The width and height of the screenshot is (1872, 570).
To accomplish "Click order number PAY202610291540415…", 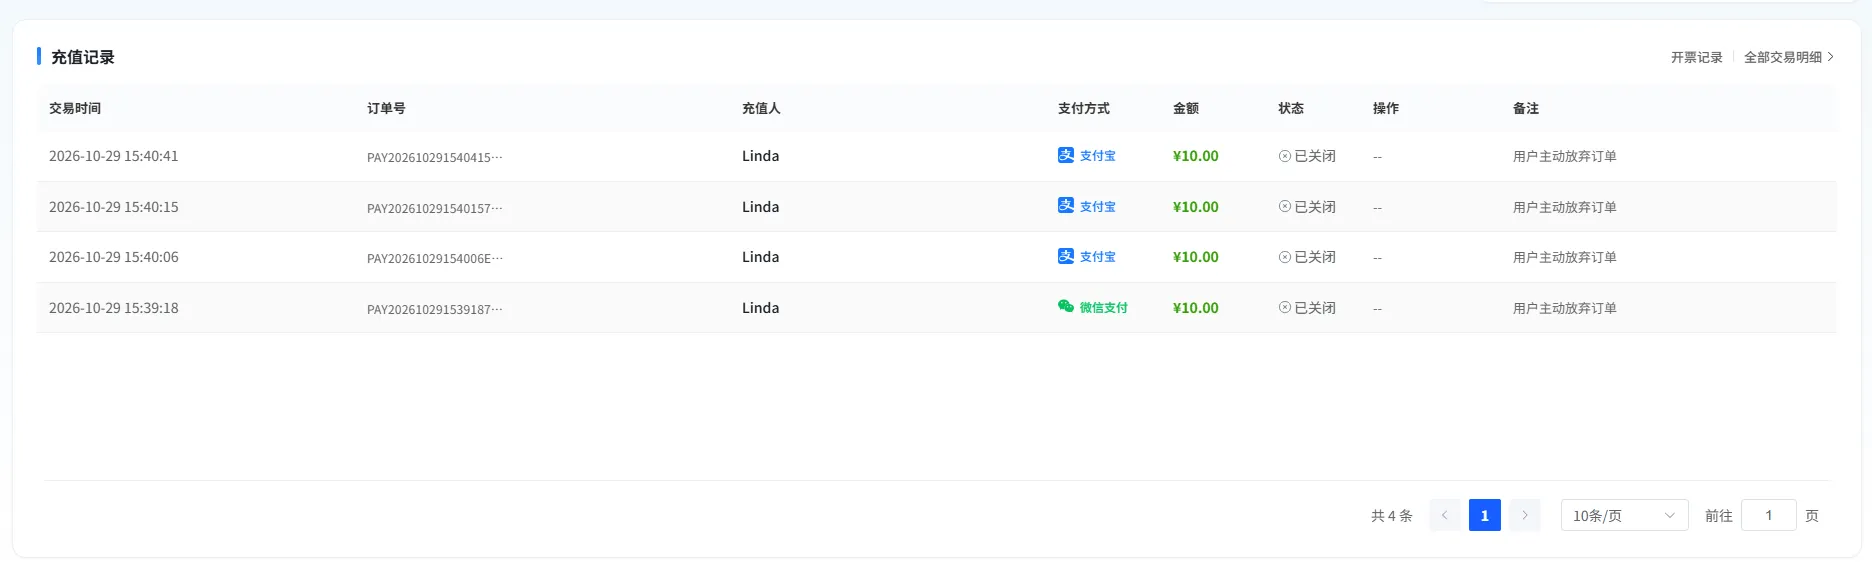I will [x=435, y=158].
